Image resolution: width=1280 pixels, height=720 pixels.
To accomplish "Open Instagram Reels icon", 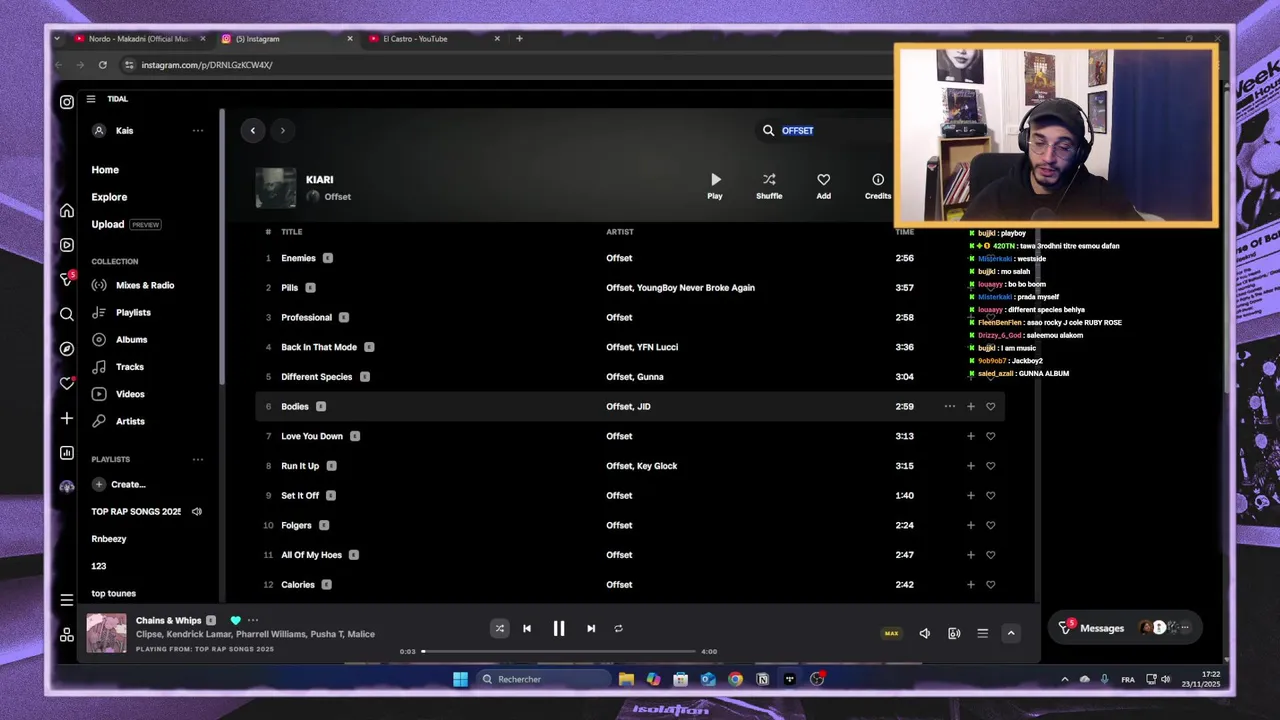I will 67,245.
